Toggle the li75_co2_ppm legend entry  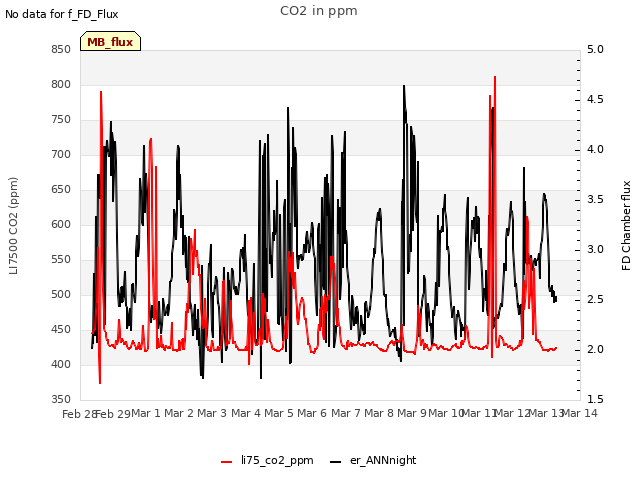267,460
